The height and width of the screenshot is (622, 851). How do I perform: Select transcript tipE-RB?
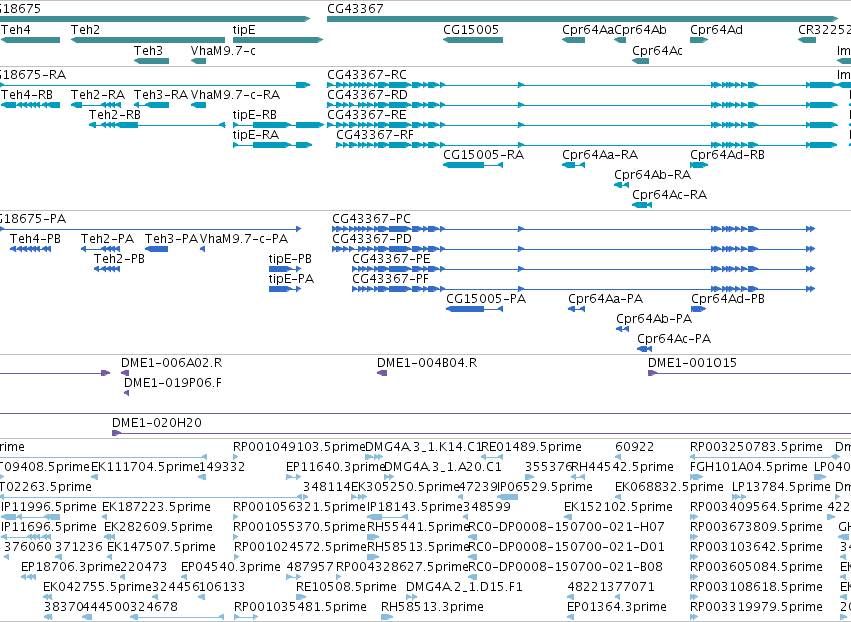click(x=278, y=125)
